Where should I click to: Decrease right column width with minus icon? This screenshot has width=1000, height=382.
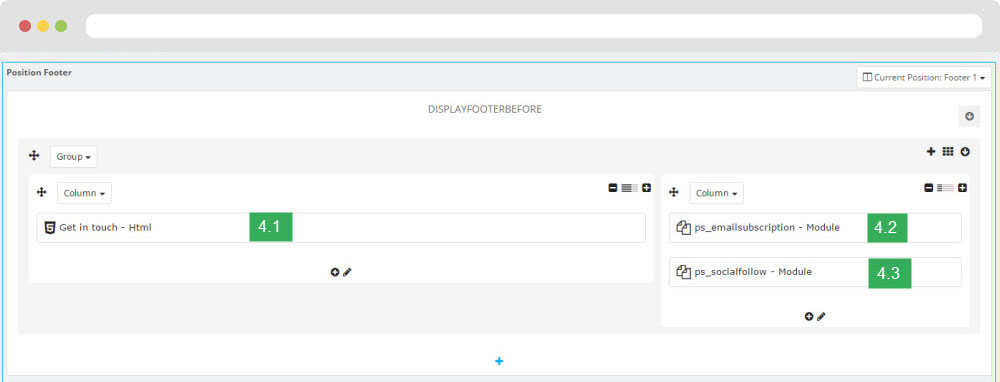(929, 187)
